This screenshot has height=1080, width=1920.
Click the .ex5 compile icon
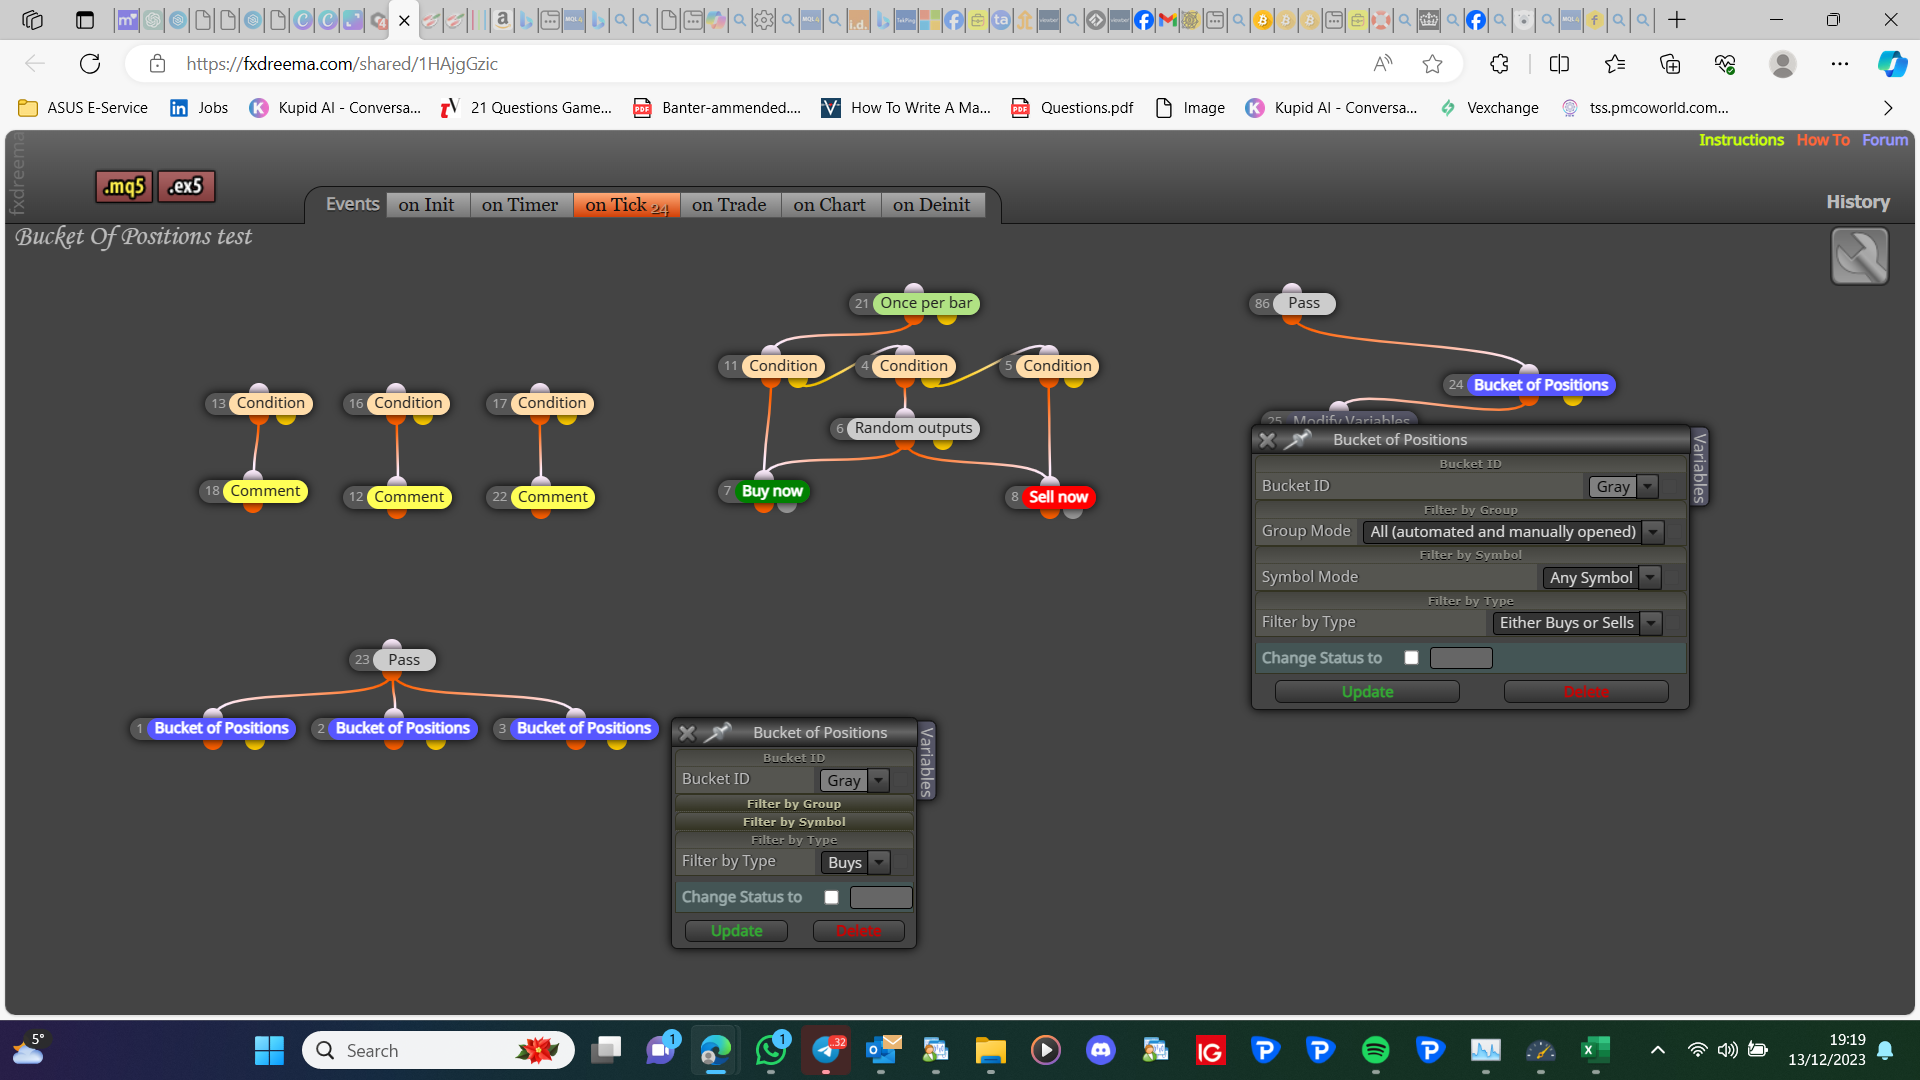(186, 186)
